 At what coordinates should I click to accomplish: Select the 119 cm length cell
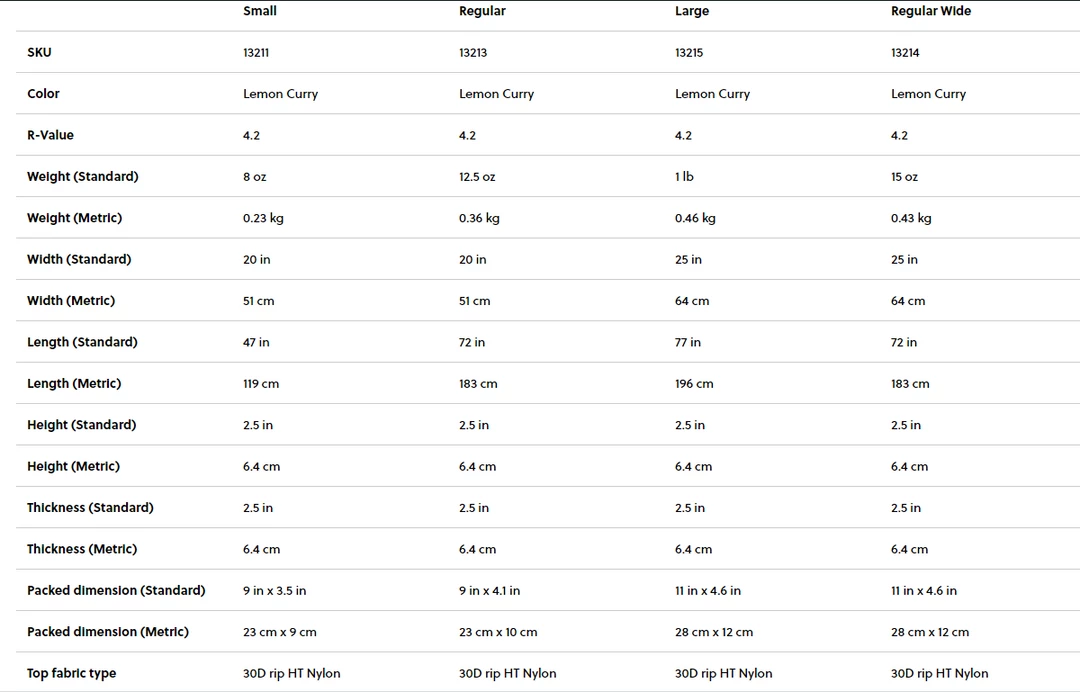click(x=261, y=384)
